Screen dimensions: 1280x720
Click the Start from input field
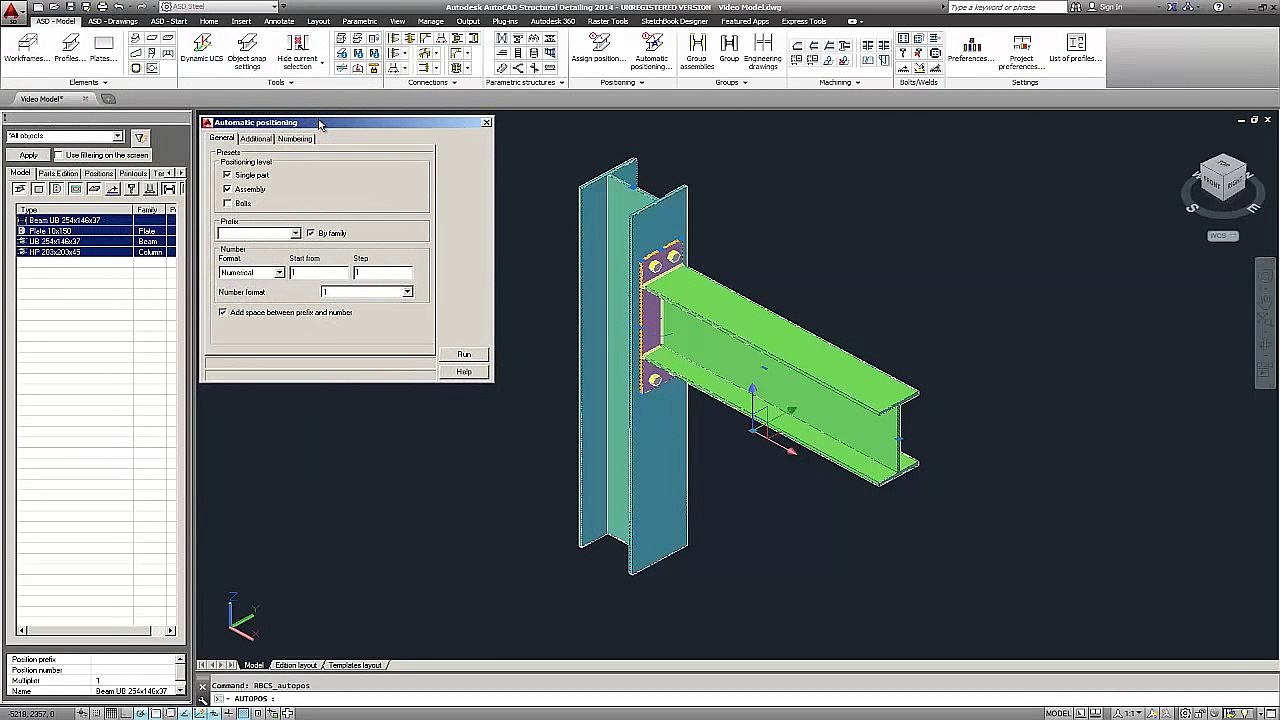click(319, 272)
